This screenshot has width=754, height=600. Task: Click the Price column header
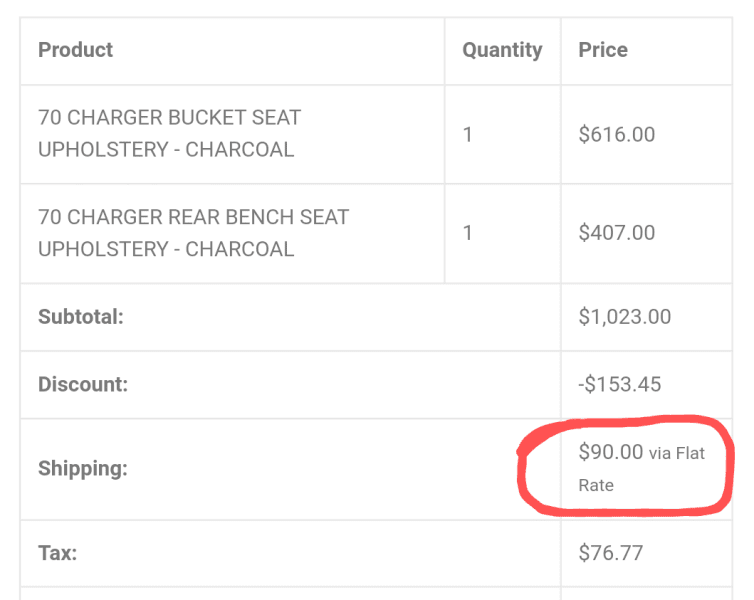(x=603, y=50)
